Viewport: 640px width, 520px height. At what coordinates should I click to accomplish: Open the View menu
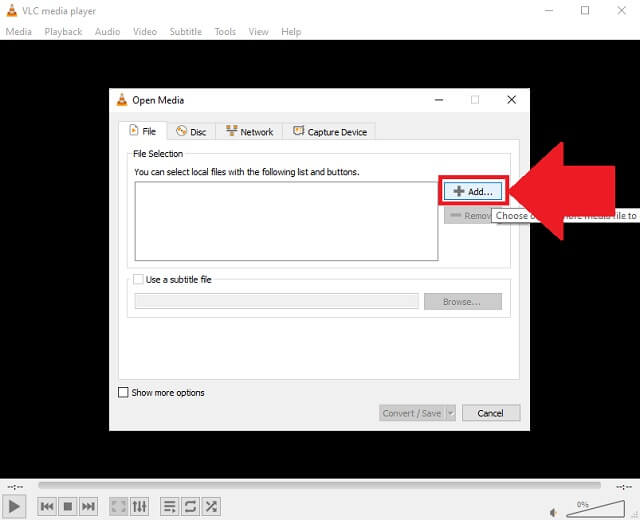(x=258, y=31)
